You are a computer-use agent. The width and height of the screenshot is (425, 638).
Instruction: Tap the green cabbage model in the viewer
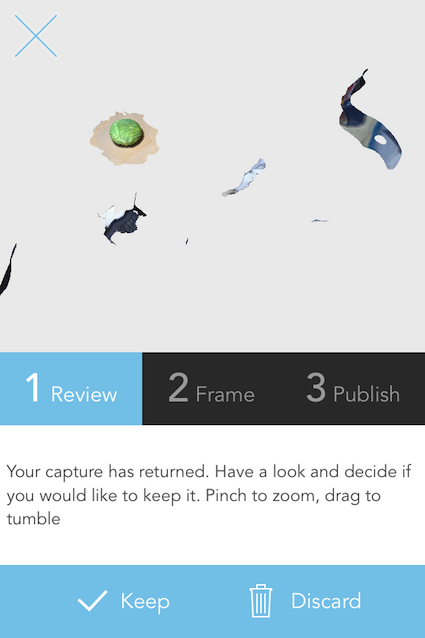pos(126,133)
